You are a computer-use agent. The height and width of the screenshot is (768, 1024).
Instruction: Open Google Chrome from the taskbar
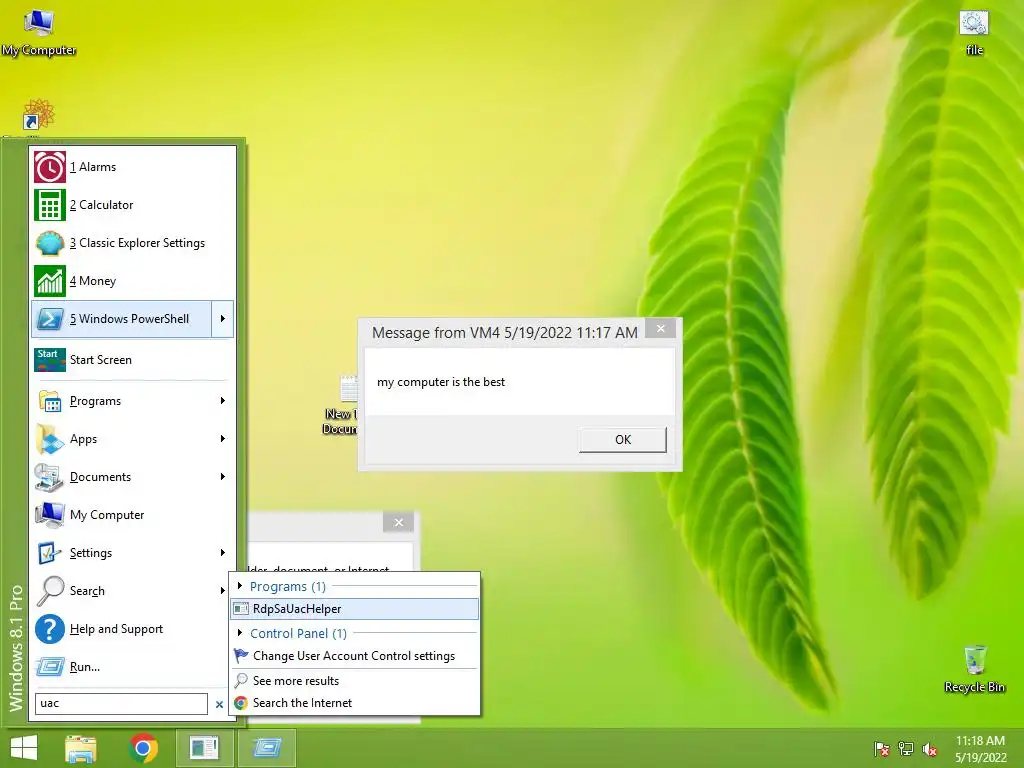[143, 748]
